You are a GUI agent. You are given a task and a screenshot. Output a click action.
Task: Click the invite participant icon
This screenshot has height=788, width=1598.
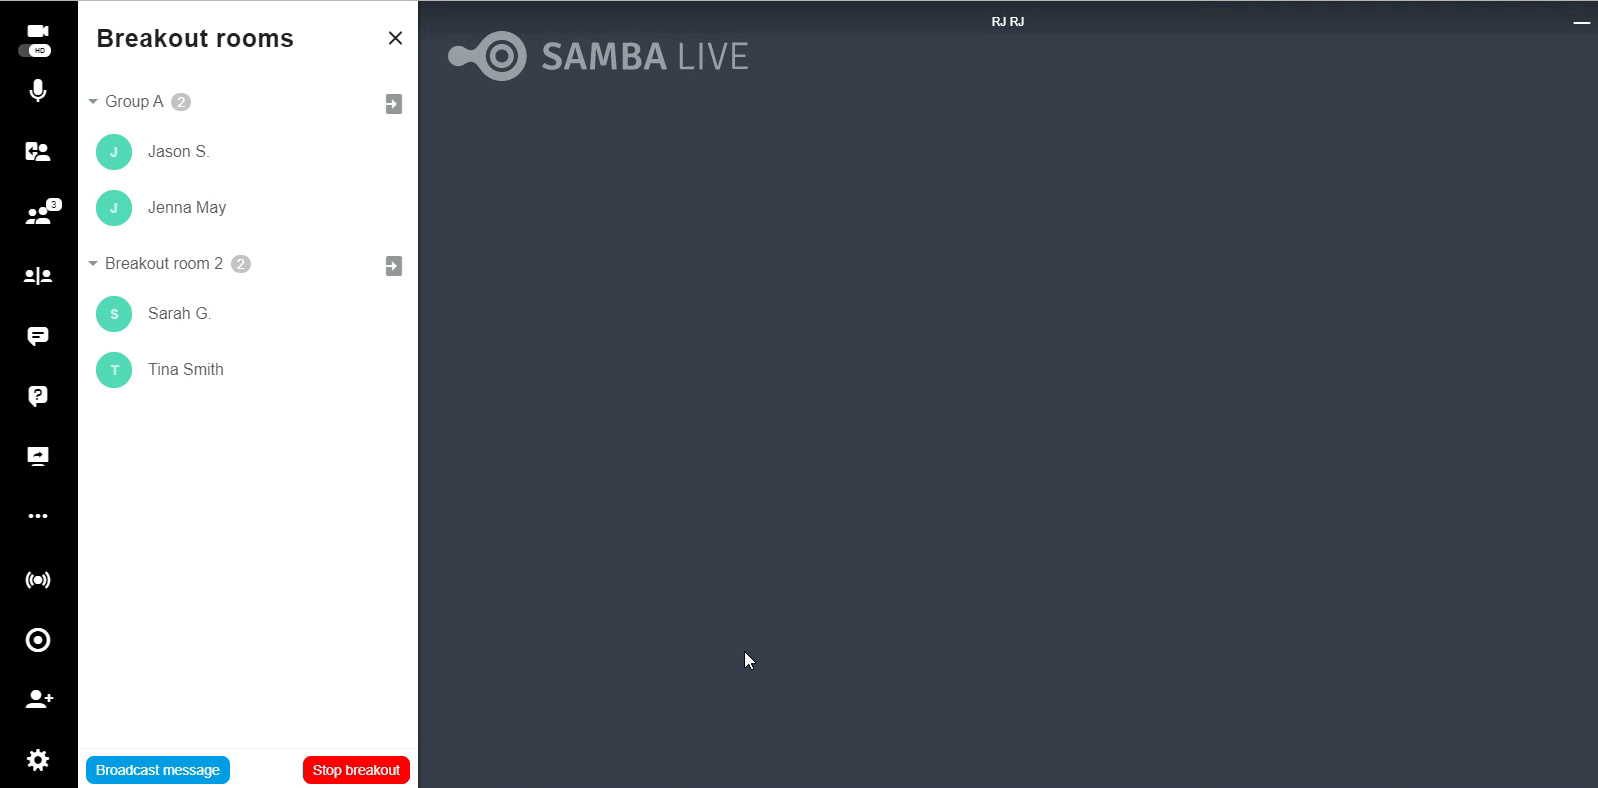38,699
